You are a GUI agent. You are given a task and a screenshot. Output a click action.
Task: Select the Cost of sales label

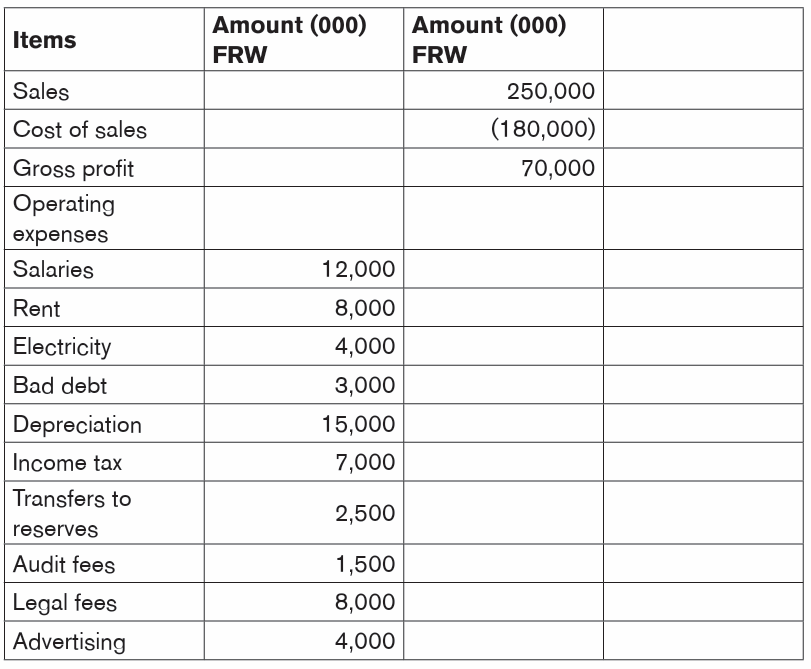point(80,129)
